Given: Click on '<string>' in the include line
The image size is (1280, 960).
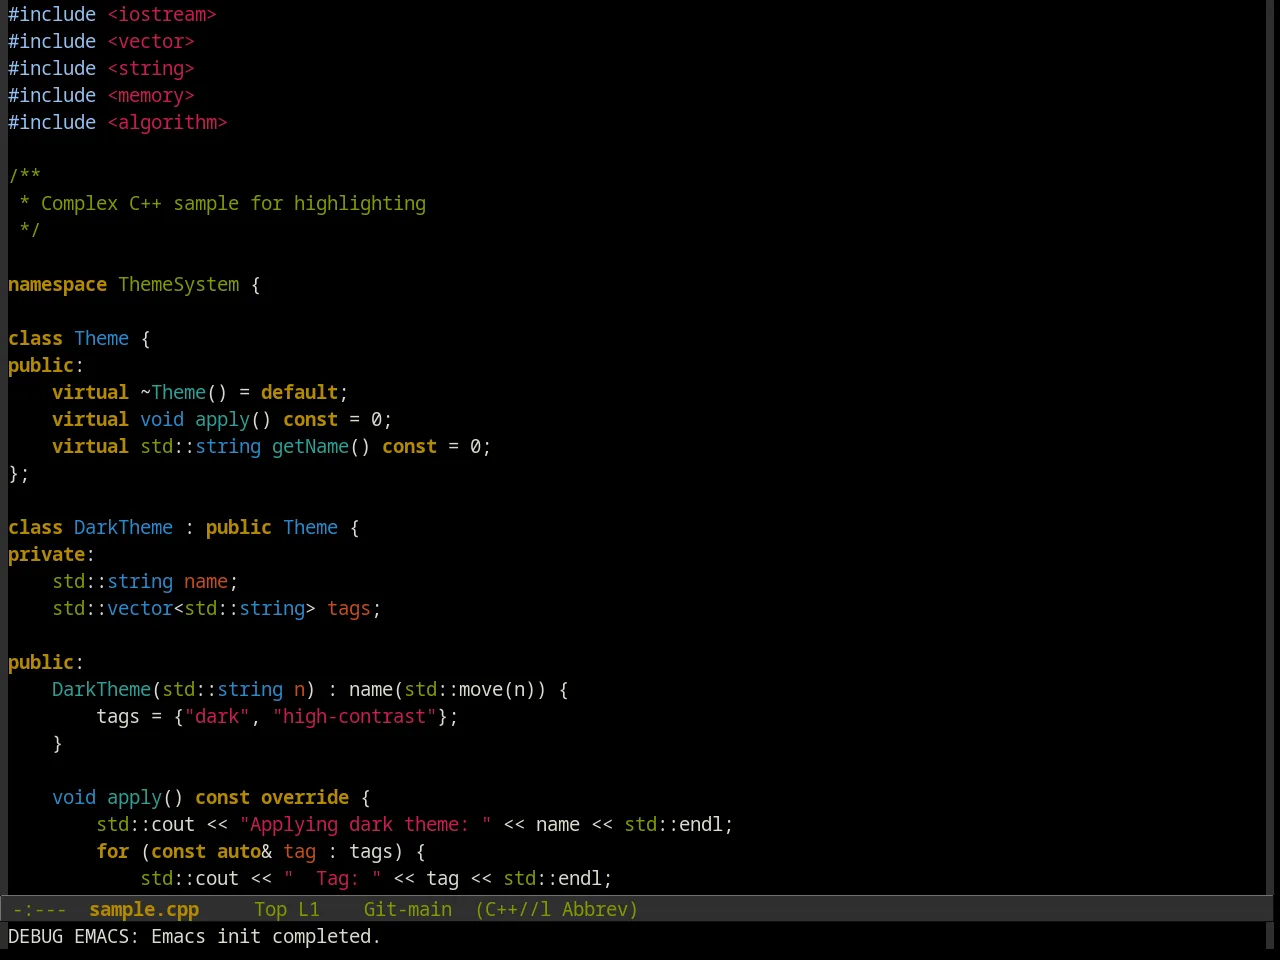Looking at the screenshot, I should coord(151,68).
